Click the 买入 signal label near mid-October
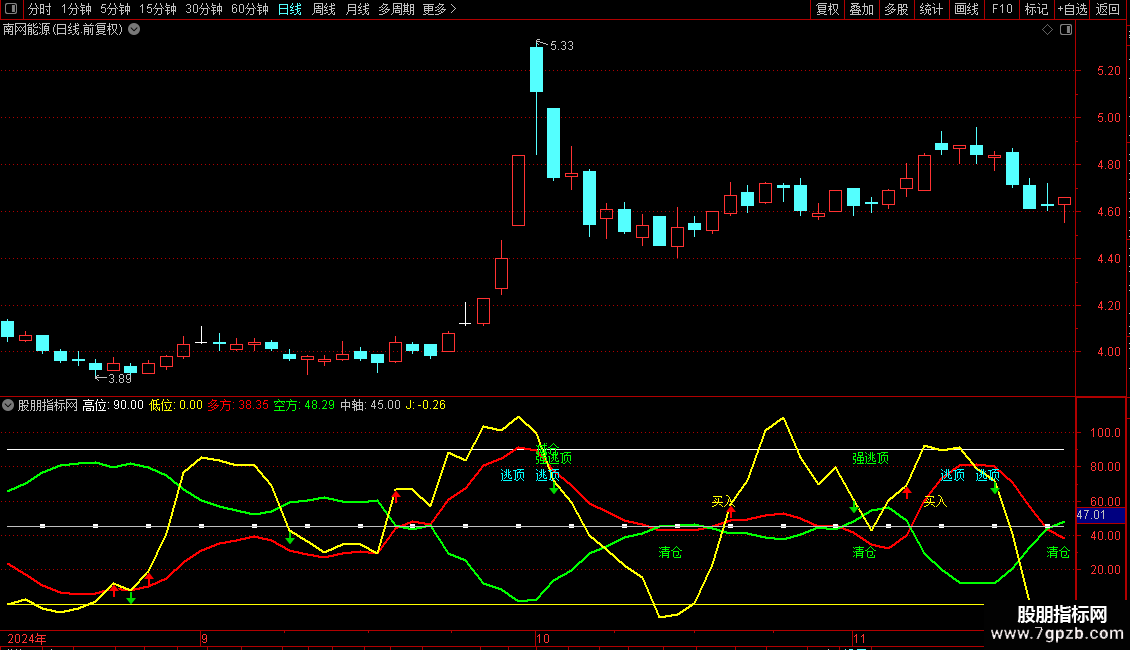 [723, 501]
